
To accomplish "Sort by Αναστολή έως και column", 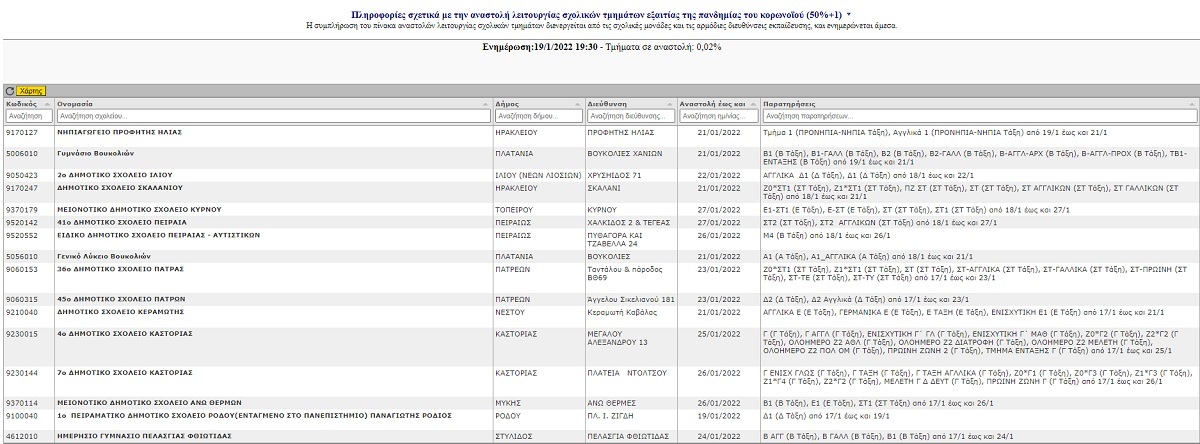I will point(712,103).
